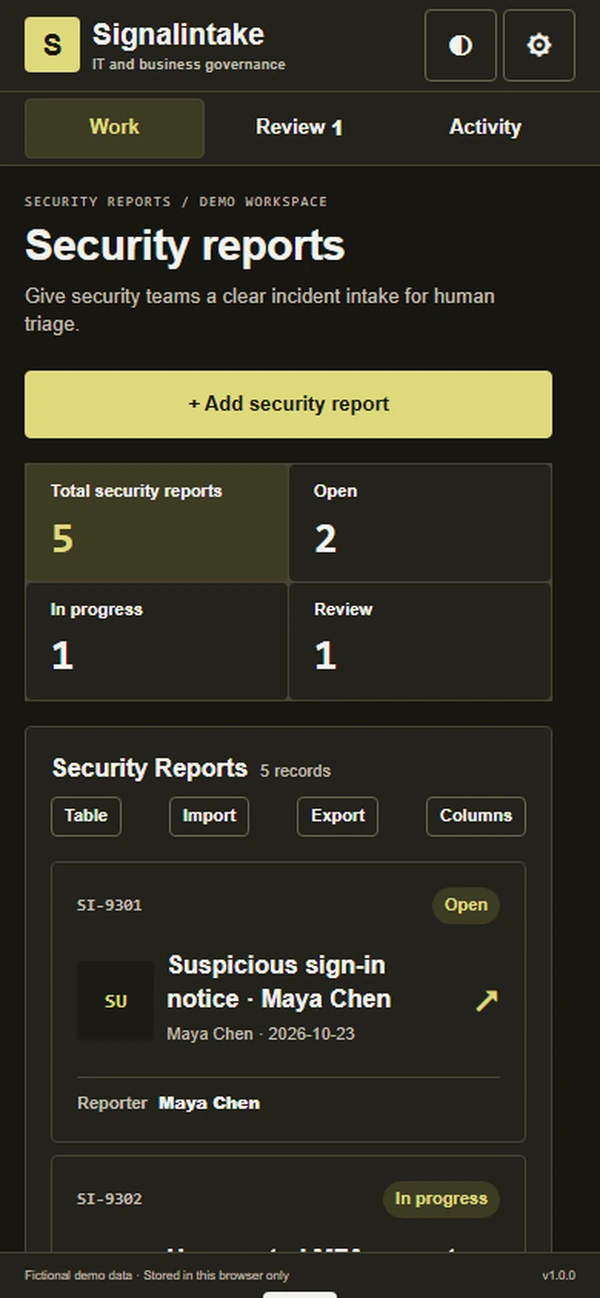Screen dimensions: 600x1298
Task: Open the Columns options
Action: [x=476, y=816]
